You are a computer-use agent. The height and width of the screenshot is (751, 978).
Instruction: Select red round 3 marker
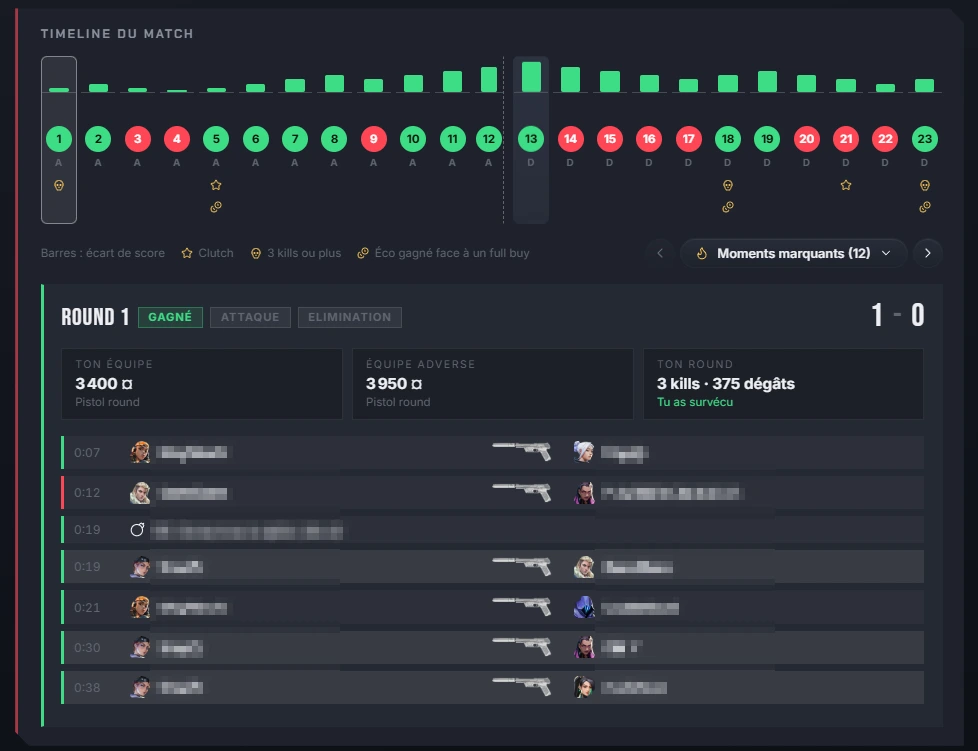pyautogui.click(x=137, y=138)
